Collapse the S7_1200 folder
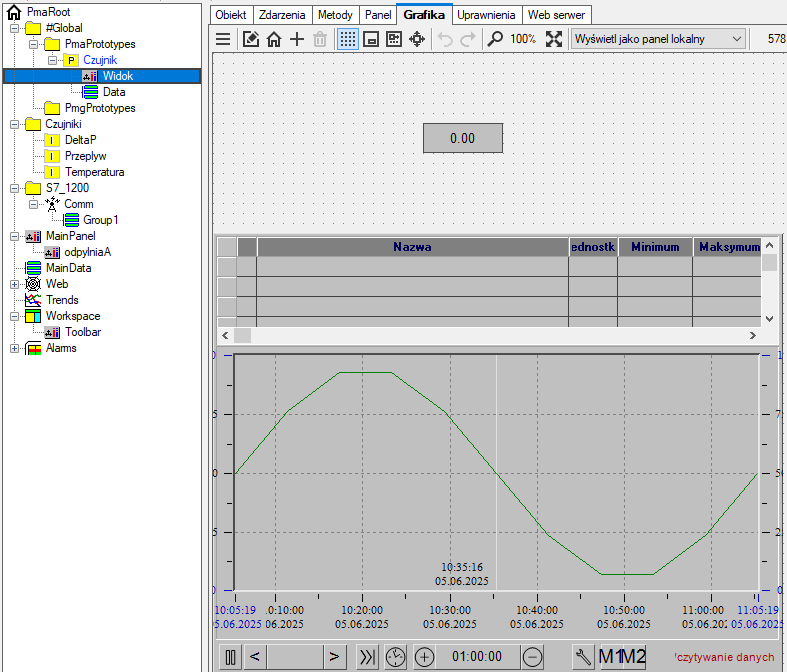This screenshot has width=787, height=672. [15, 188]
